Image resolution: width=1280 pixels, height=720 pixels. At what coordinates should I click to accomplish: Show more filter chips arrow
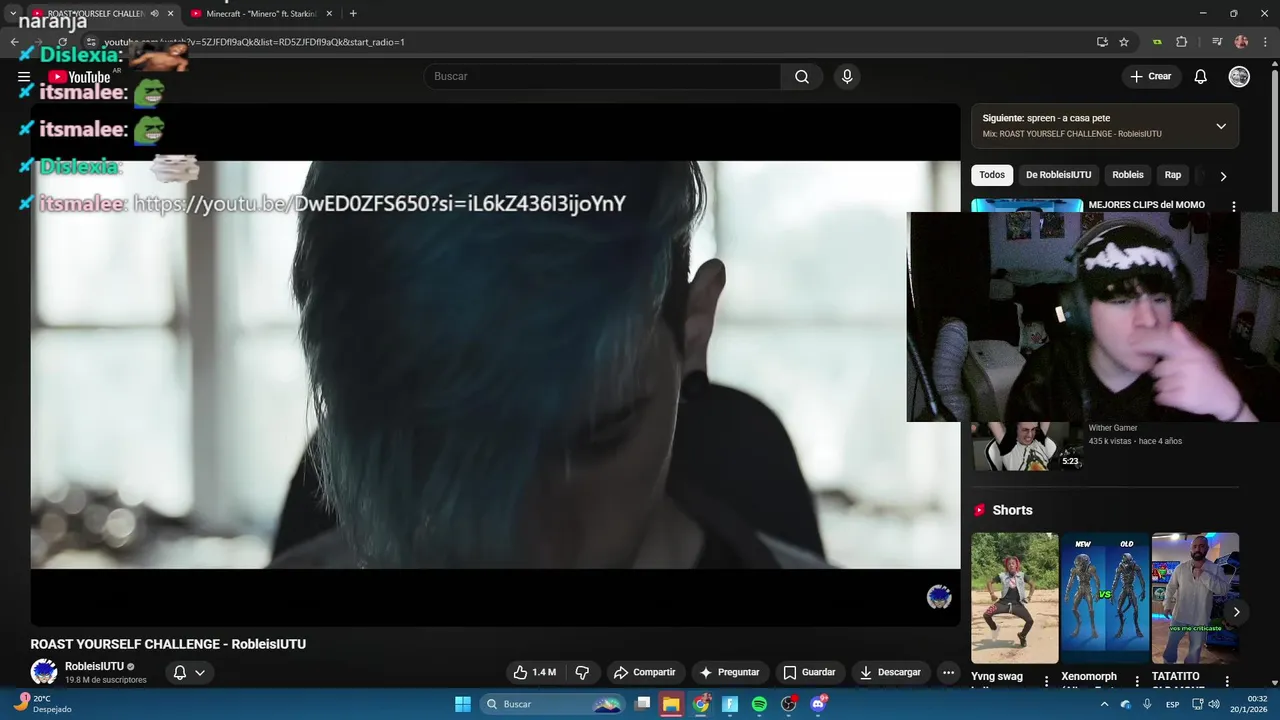click(1222, 176)
